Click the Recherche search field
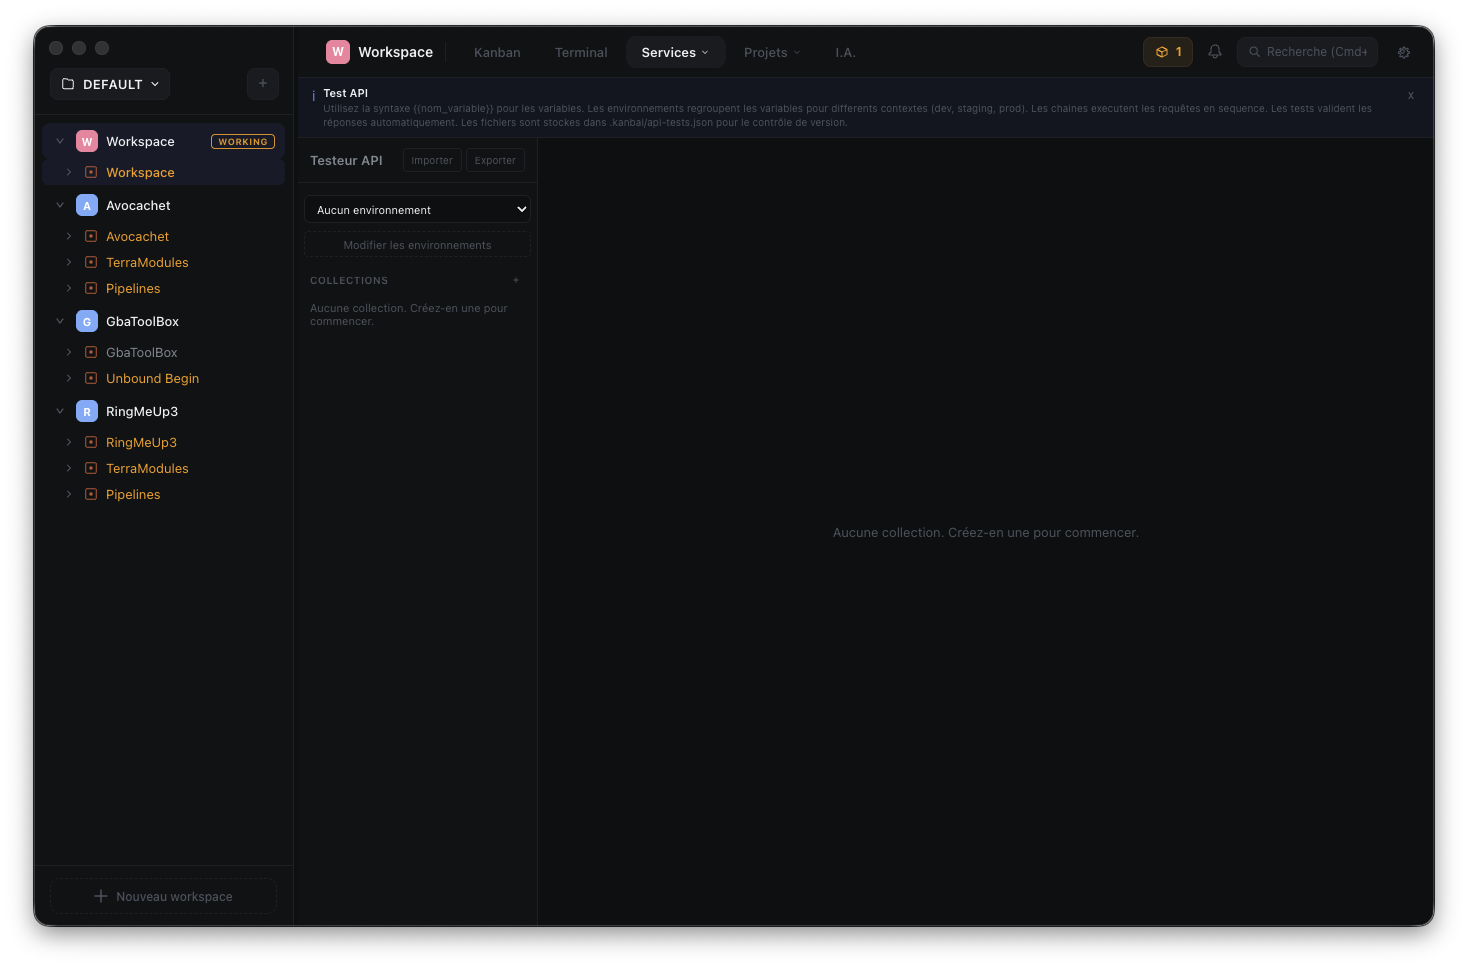This screenshot has height=968, width=1468. point(1307,51)
